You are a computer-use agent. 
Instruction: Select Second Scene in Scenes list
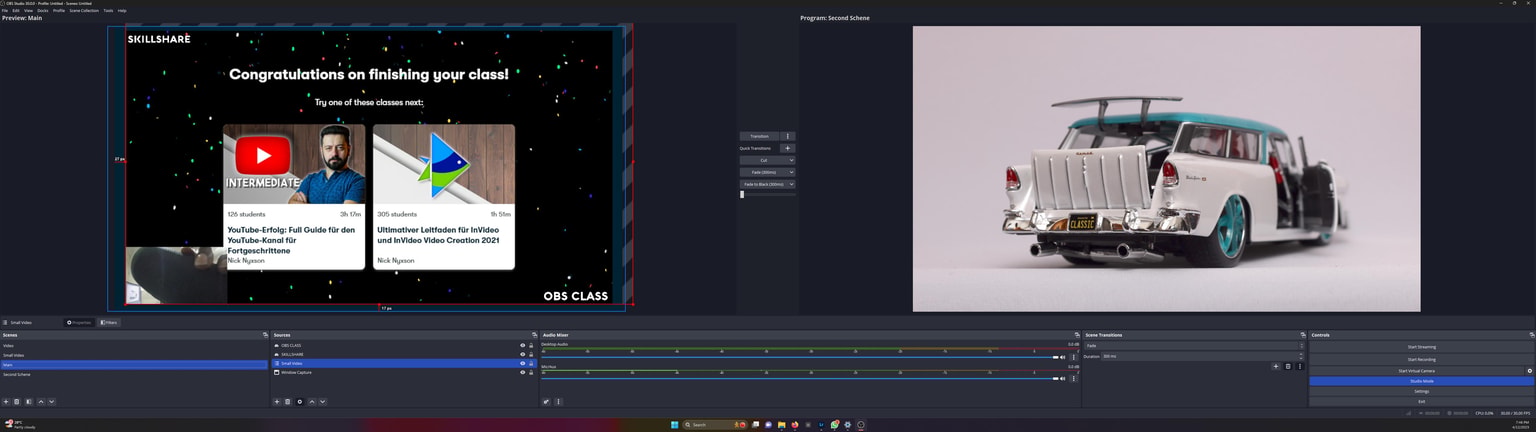pyautogui.click(x=134, y=374)
